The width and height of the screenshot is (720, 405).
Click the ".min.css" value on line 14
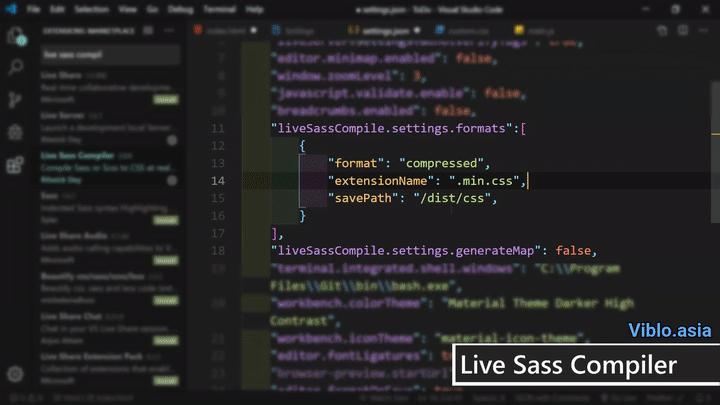tap(484, 181)
